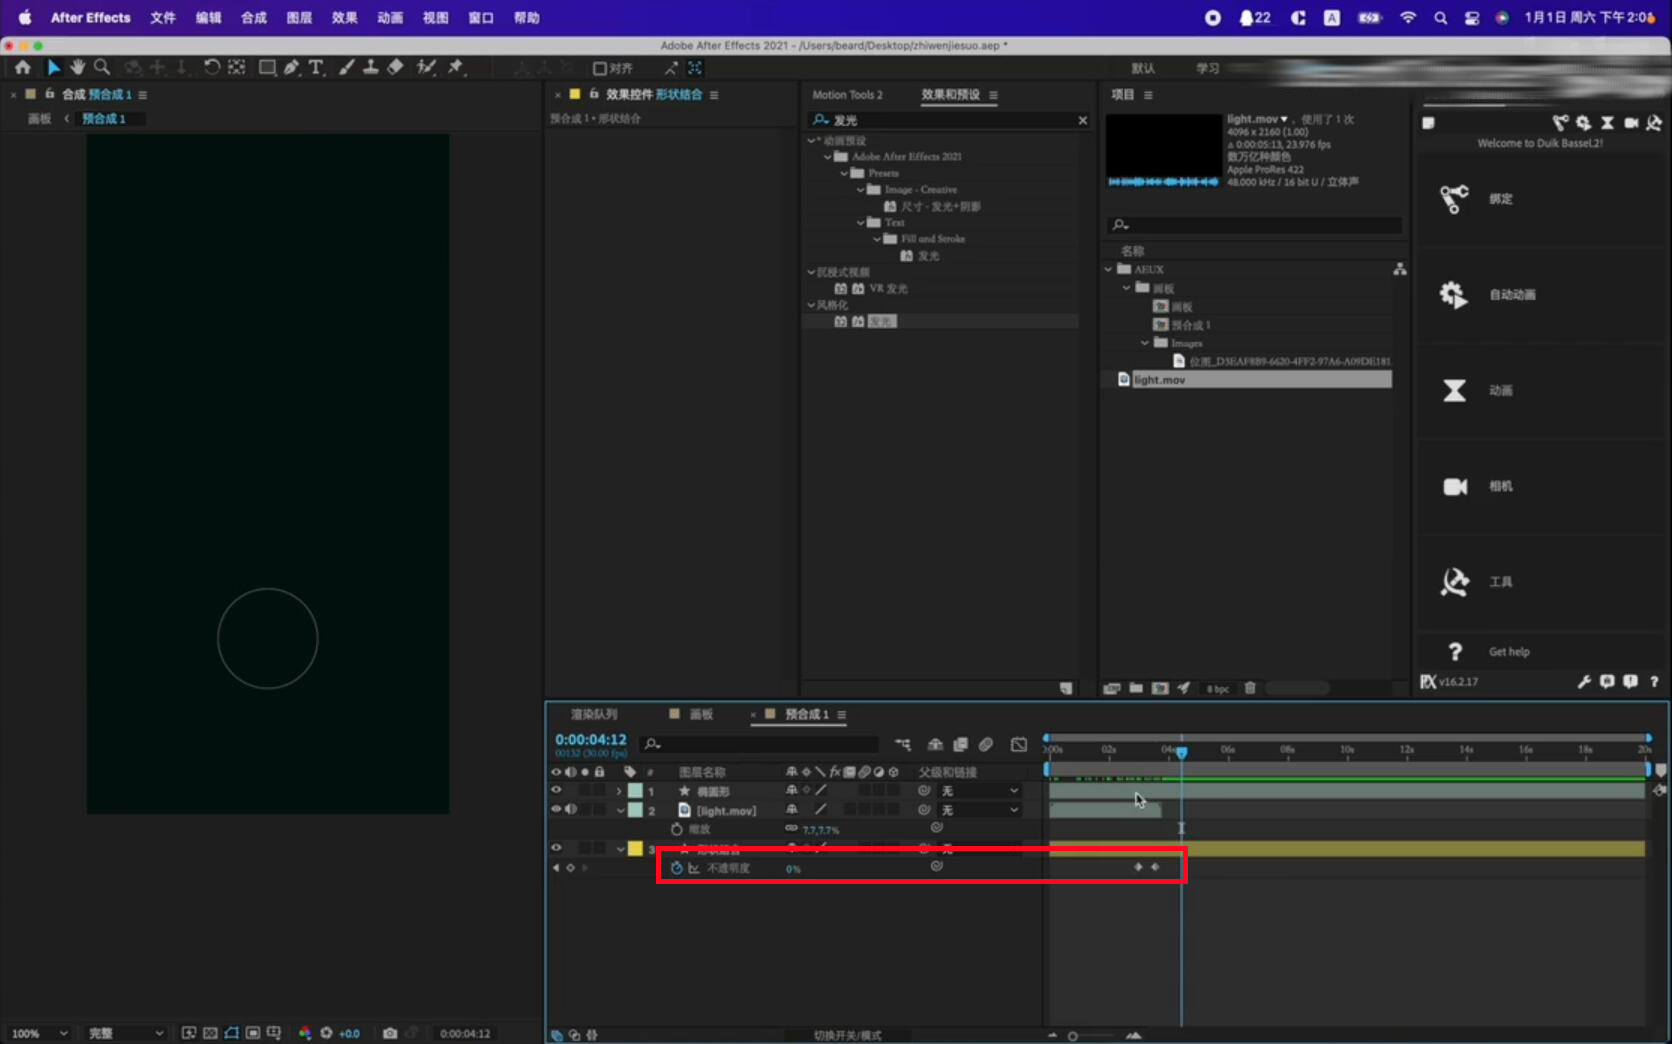Switch to 画板 timeline tab
The height and width of the screenshot is (1044, 1672).
tap(701, 714)
